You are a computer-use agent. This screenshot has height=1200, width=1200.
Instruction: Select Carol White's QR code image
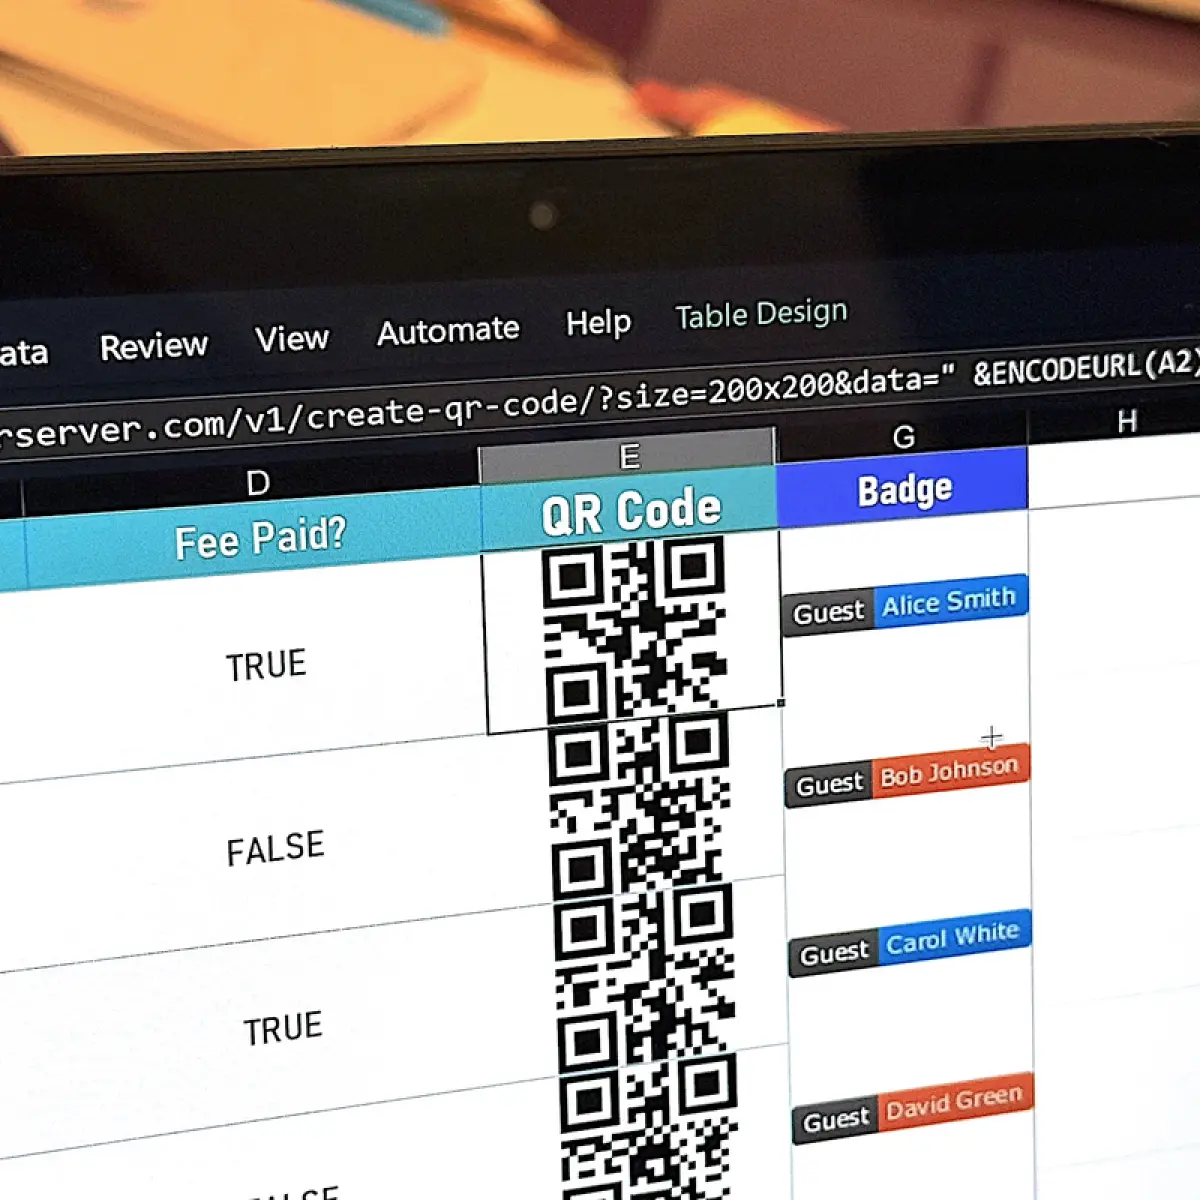point(646,975)
